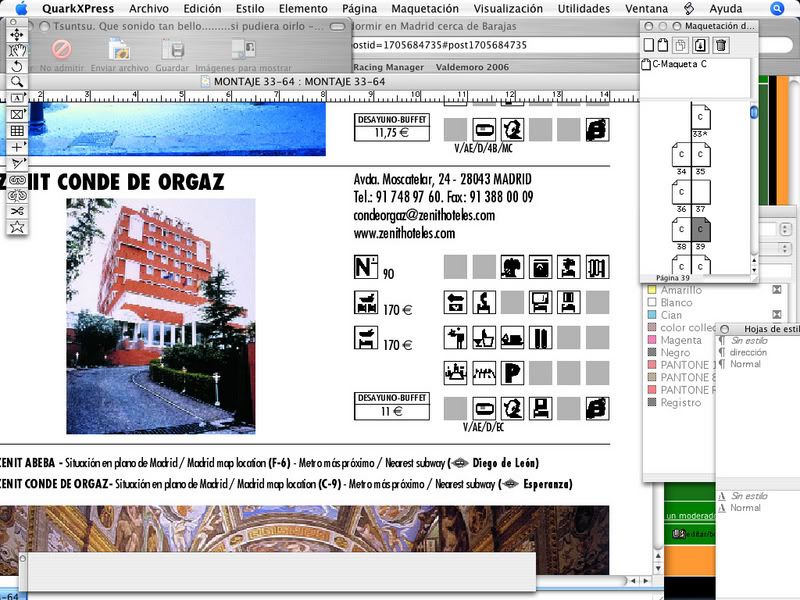This screenshot has height=600, width=800.
Task: Select the Content hand tool
Action: coord(17,51)
